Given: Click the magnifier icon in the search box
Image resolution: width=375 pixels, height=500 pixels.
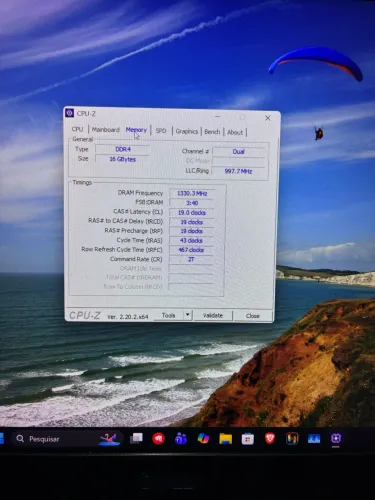Looking at the screenshot, I should coord(20,439).
